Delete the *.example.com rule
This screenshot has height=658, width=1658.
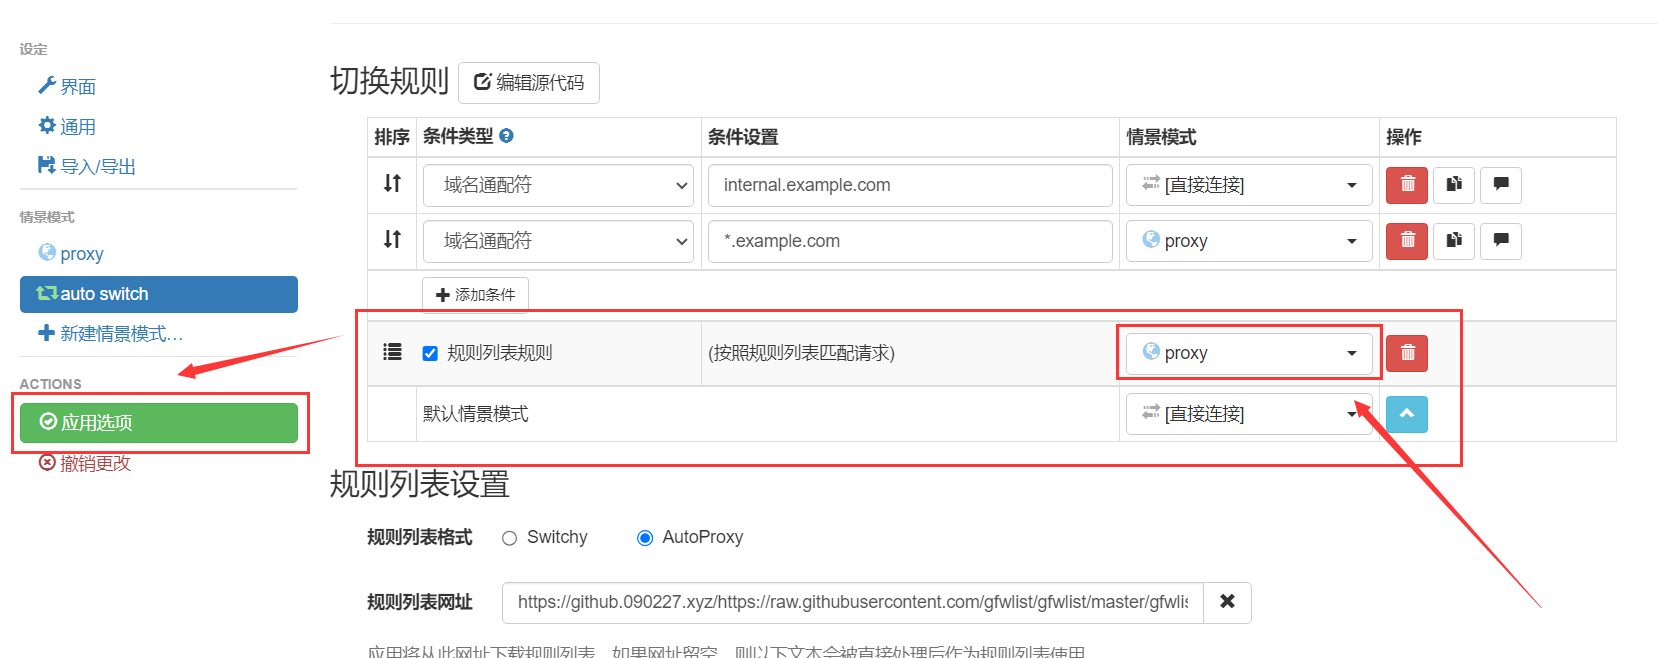[1407, 241]
